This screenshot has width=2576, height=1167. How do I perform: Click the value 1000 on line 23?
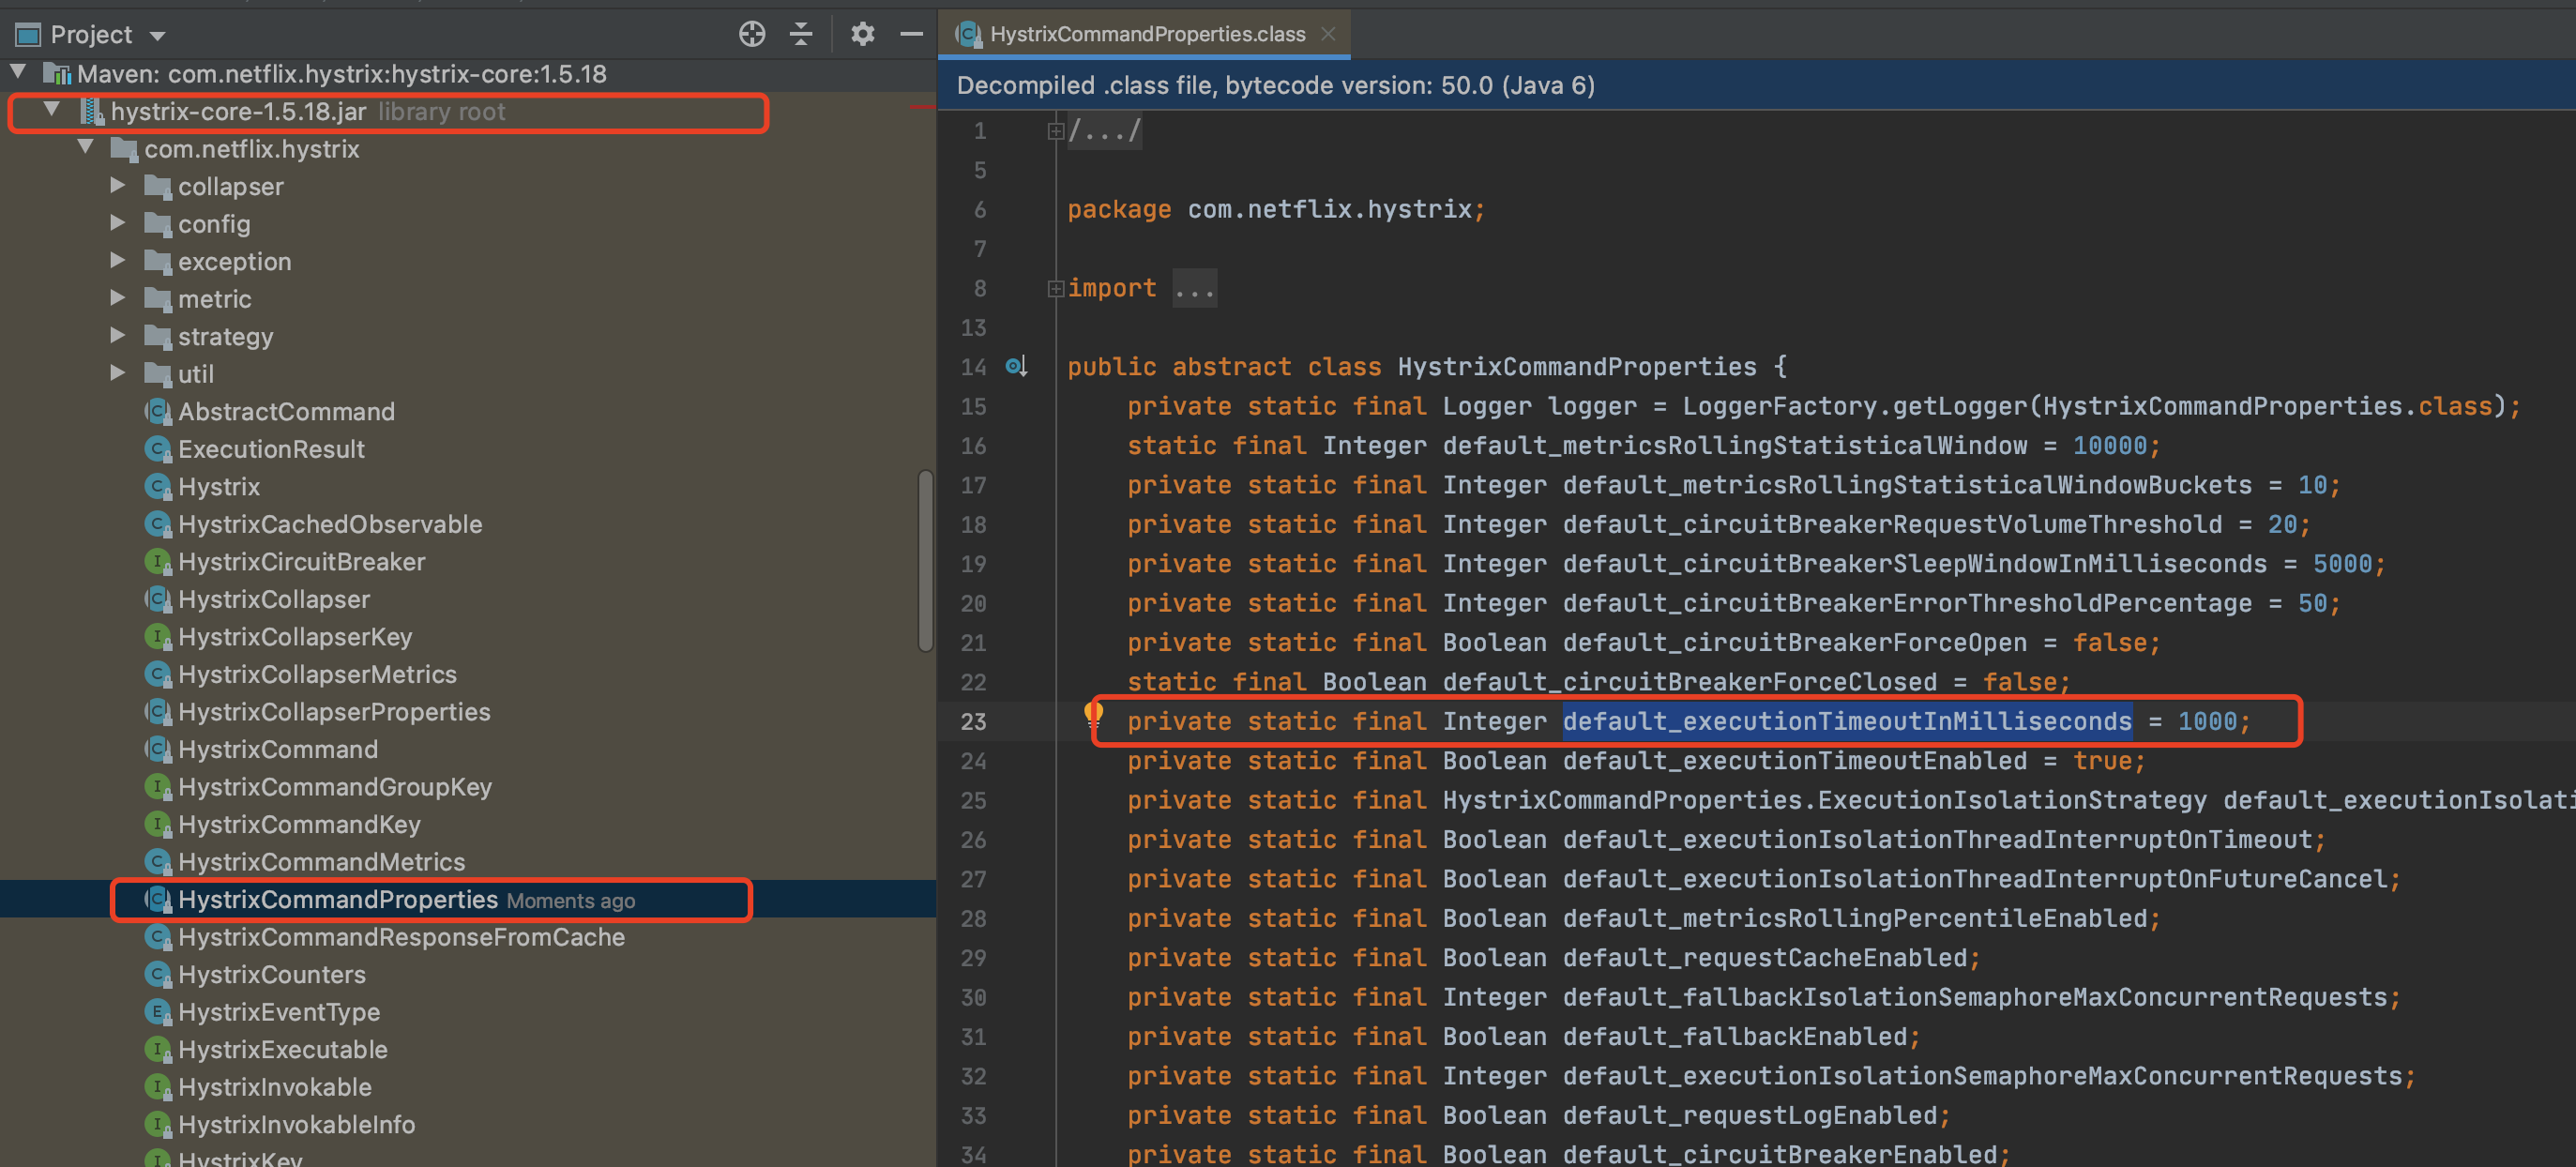pyautogui.click(x=2207, y=721)
